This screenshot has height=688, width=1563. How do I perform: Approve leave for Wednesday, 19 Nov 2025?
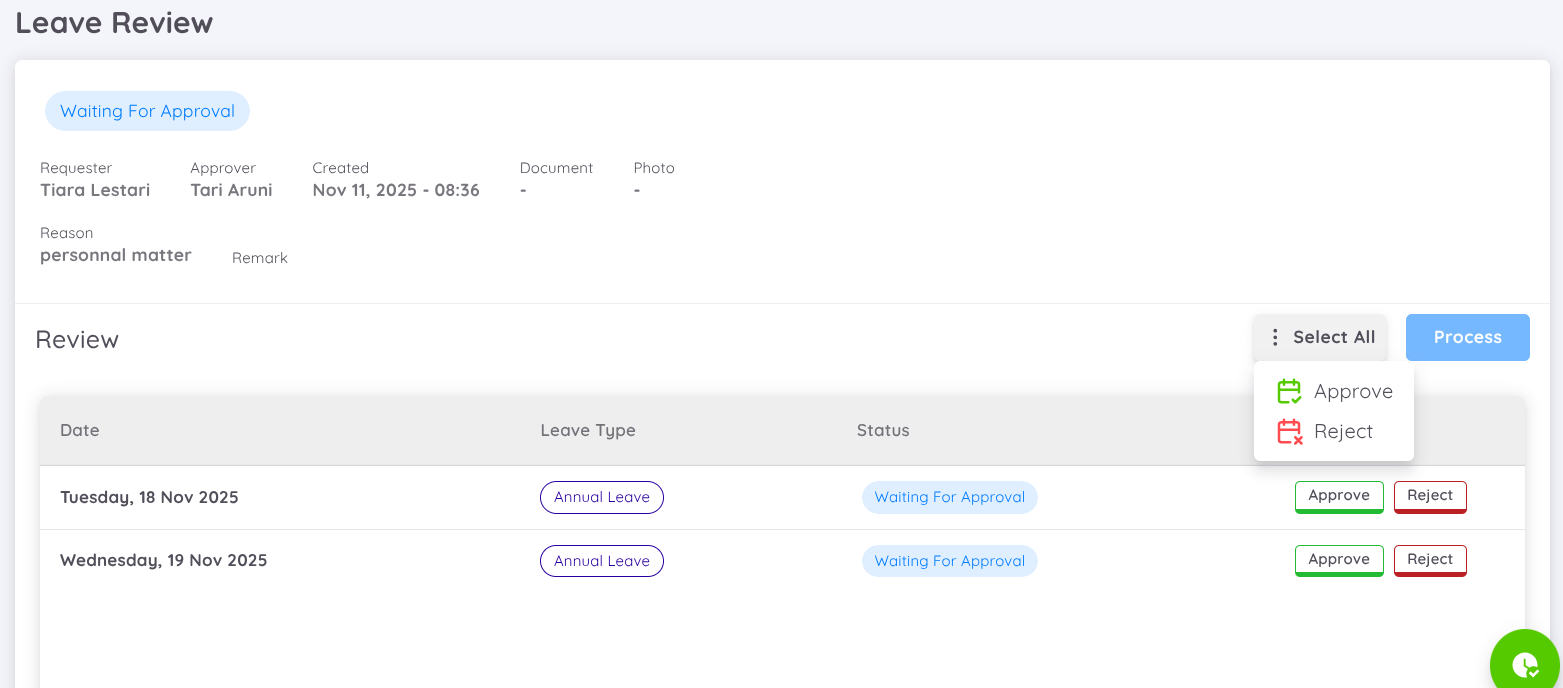[1339, 560]
